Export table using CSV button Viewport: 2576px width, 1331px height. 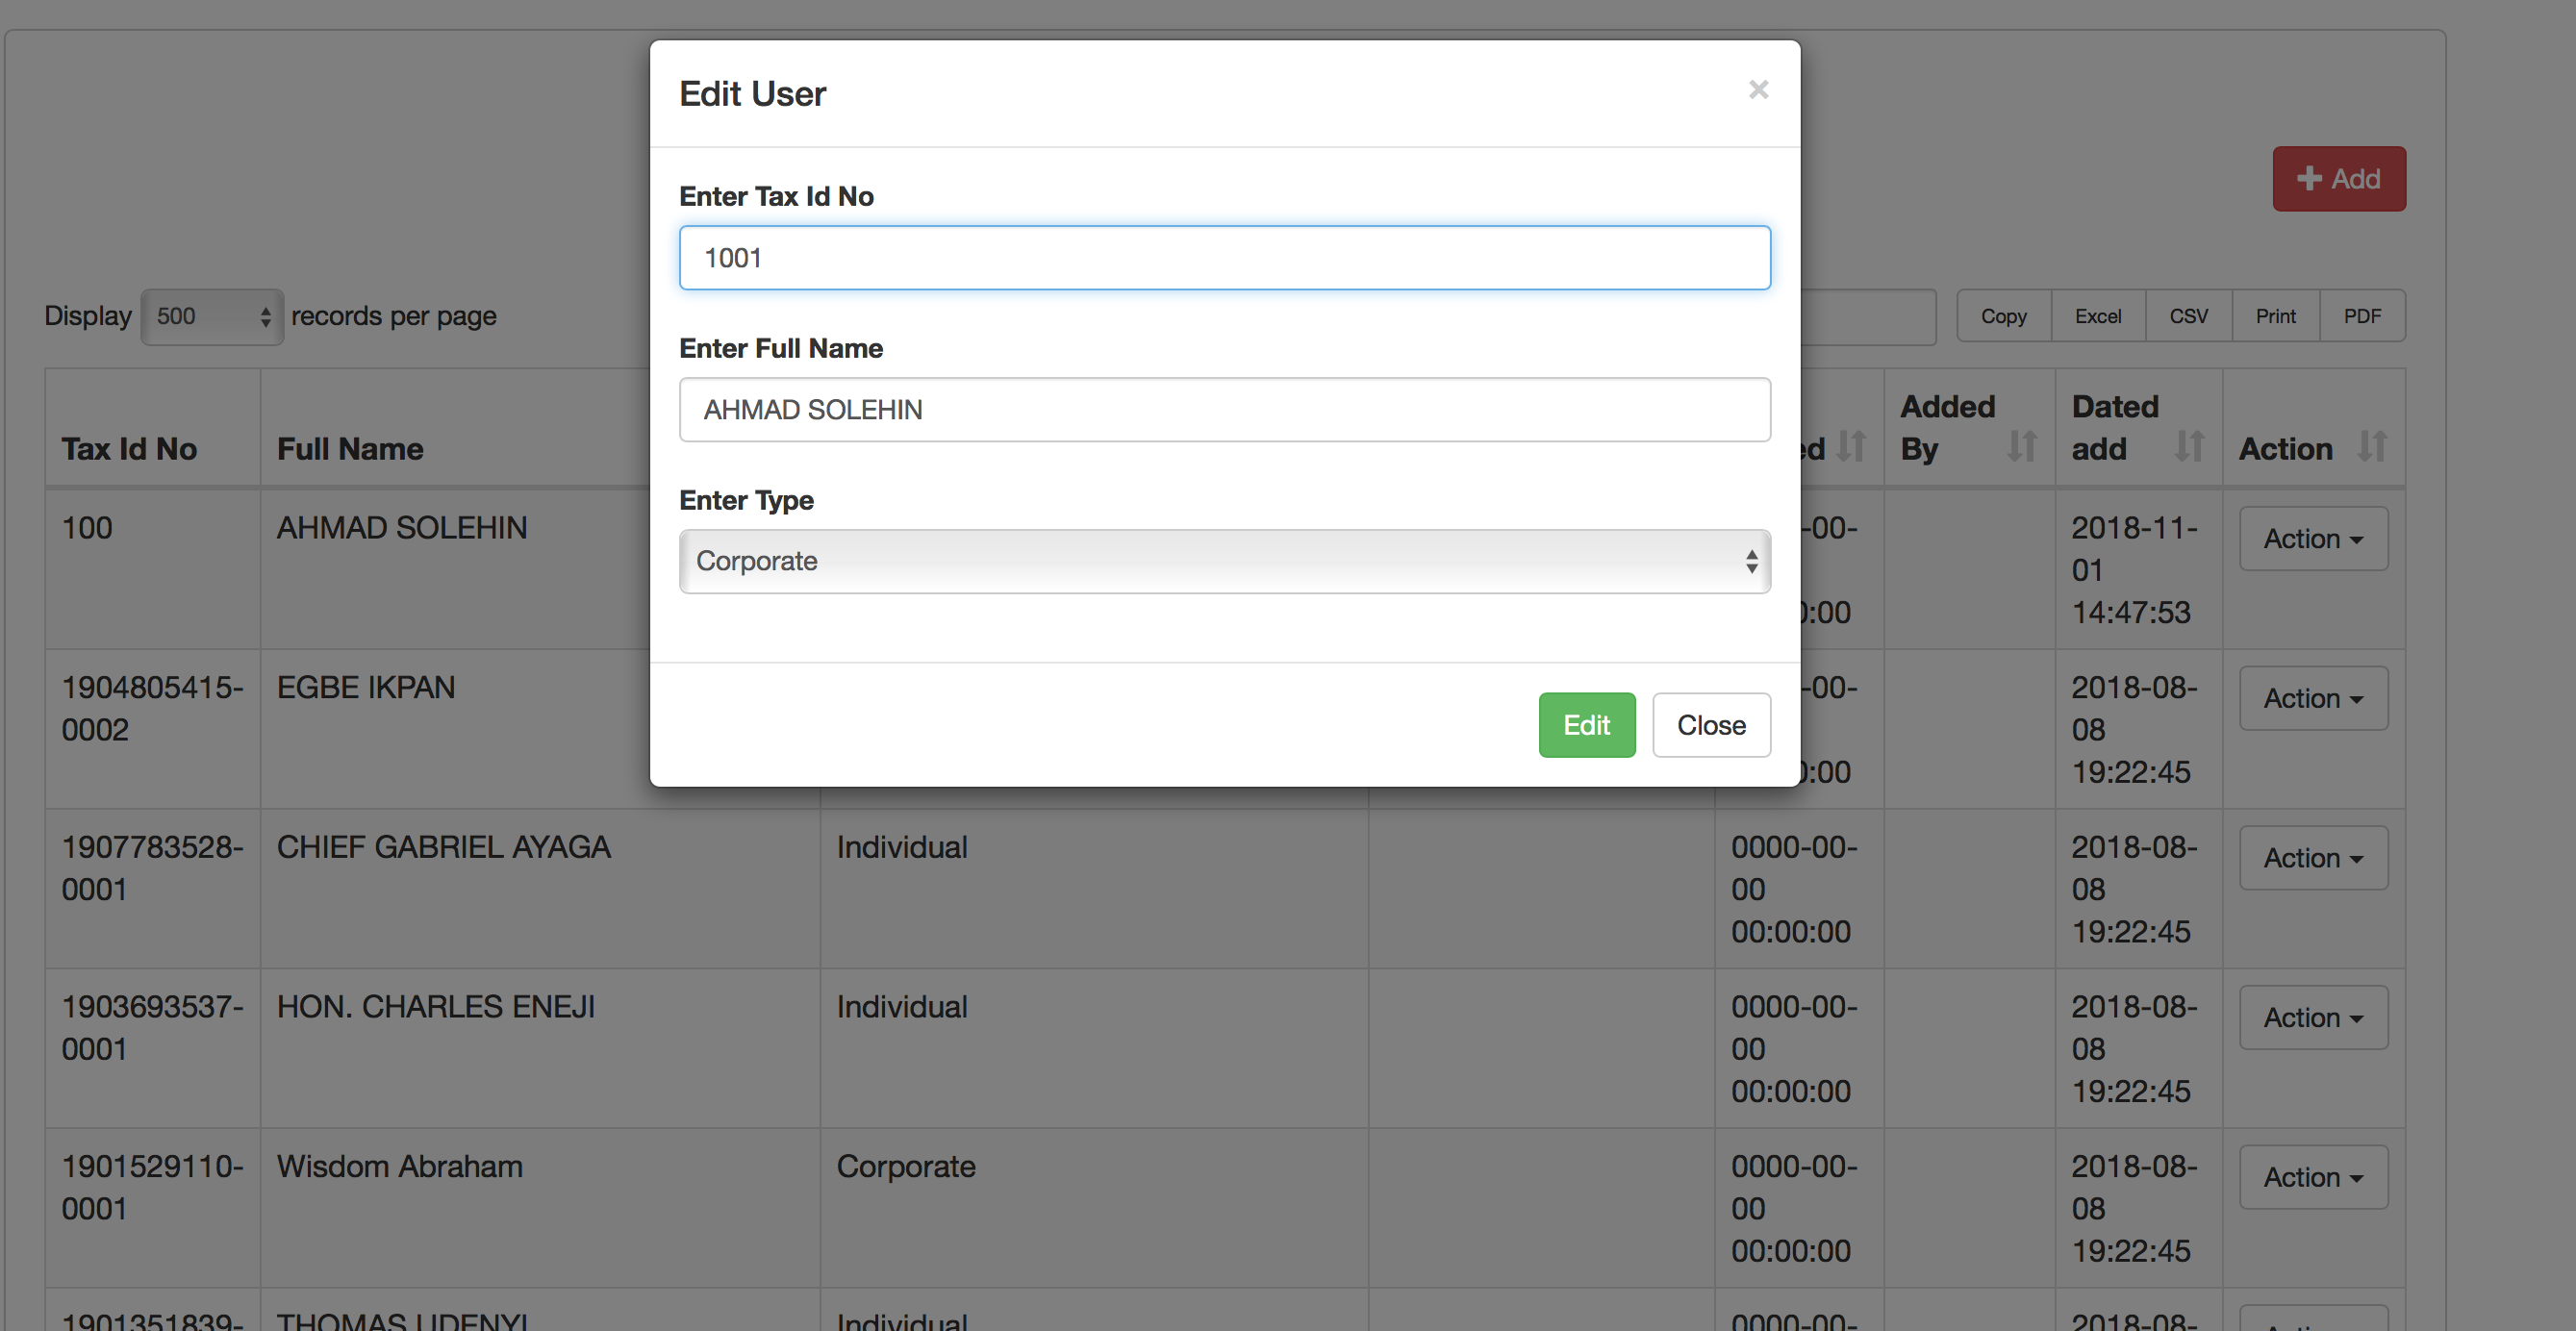[2188, 317]
